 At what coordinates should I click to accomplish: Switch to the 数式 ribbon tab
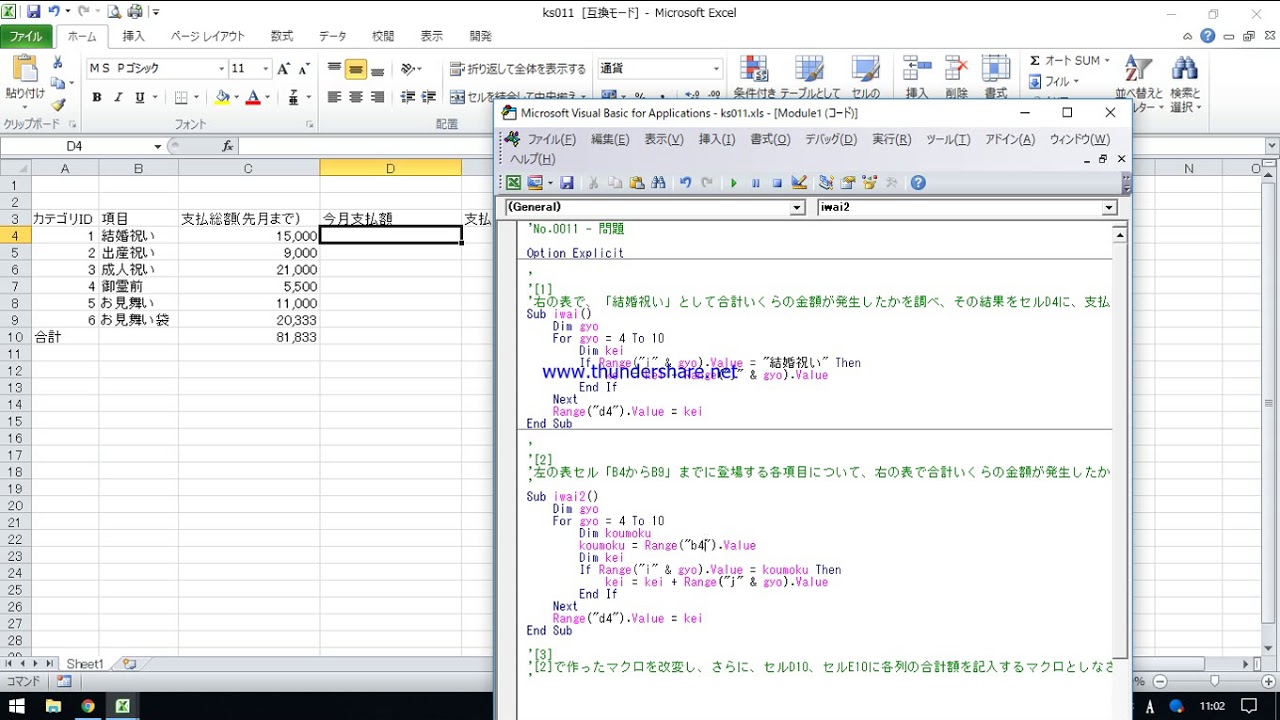[282, 36]
